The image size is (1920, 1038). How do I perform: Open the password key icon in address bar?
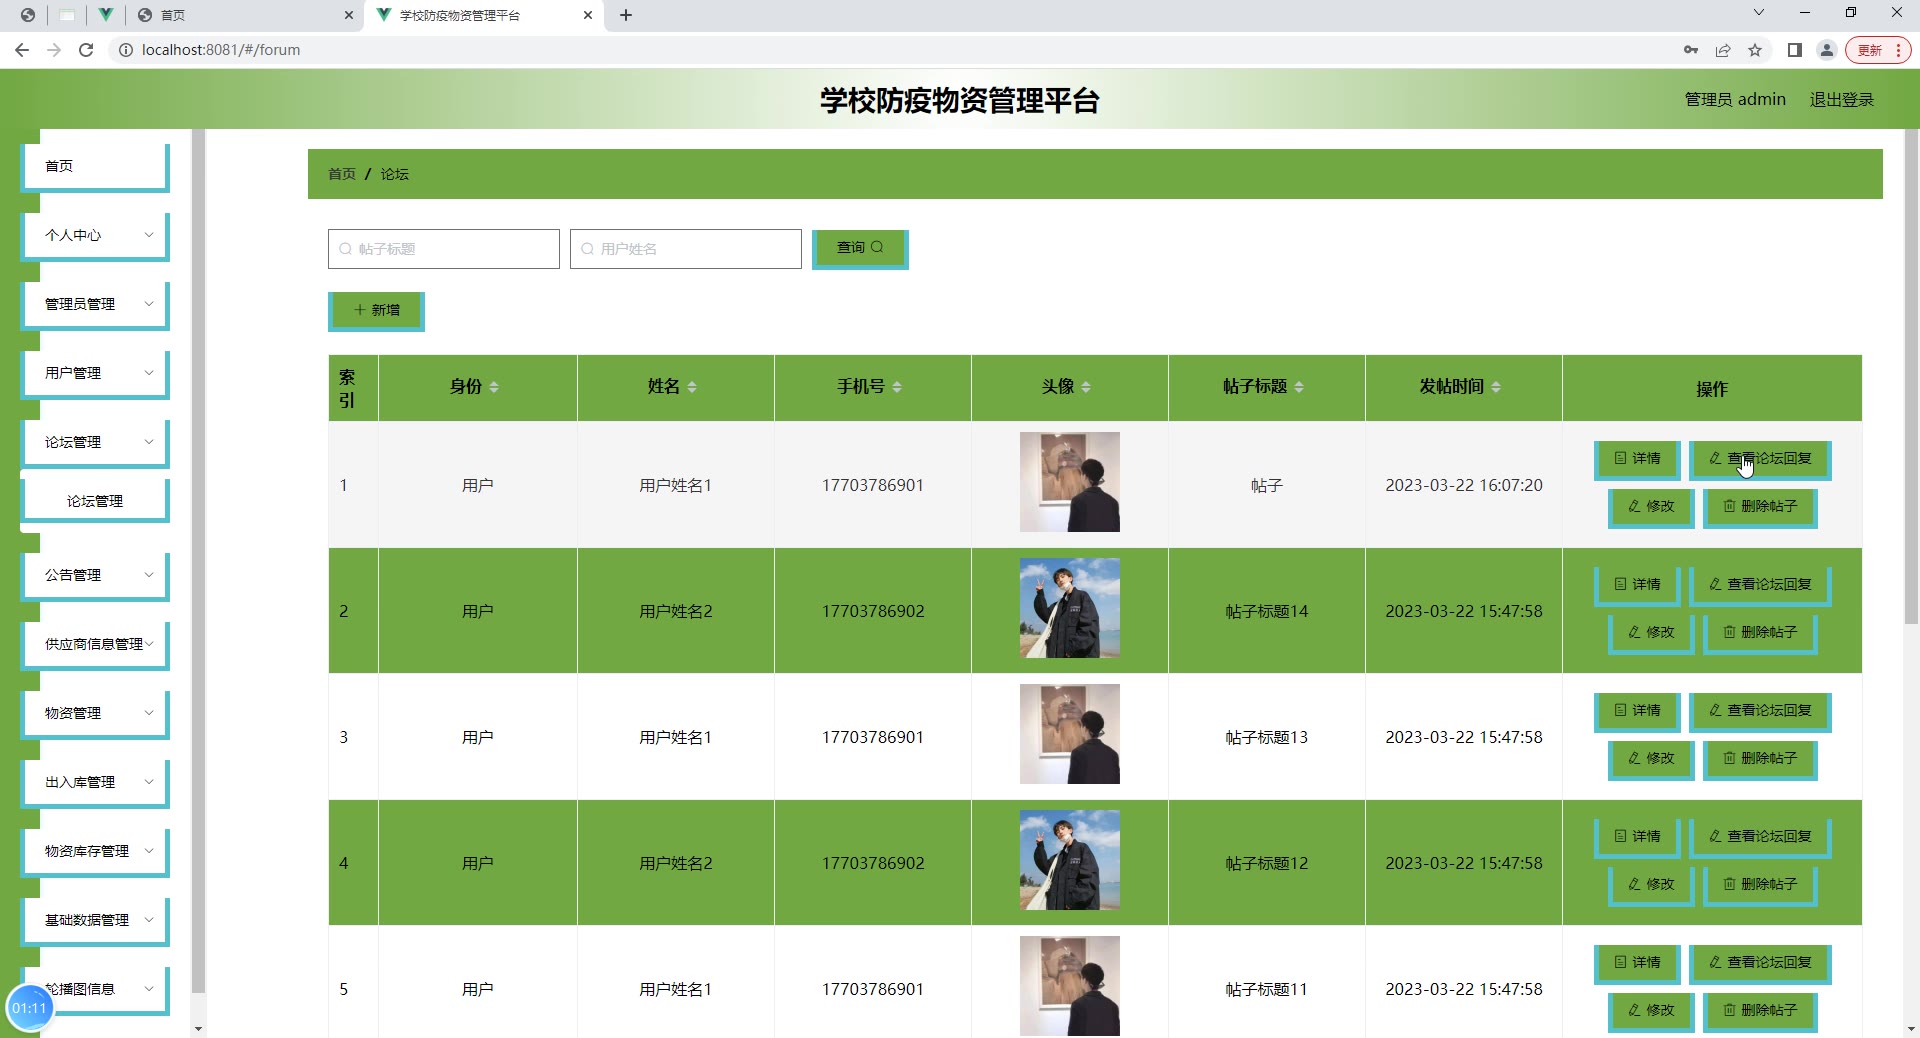coord(1691,50)
